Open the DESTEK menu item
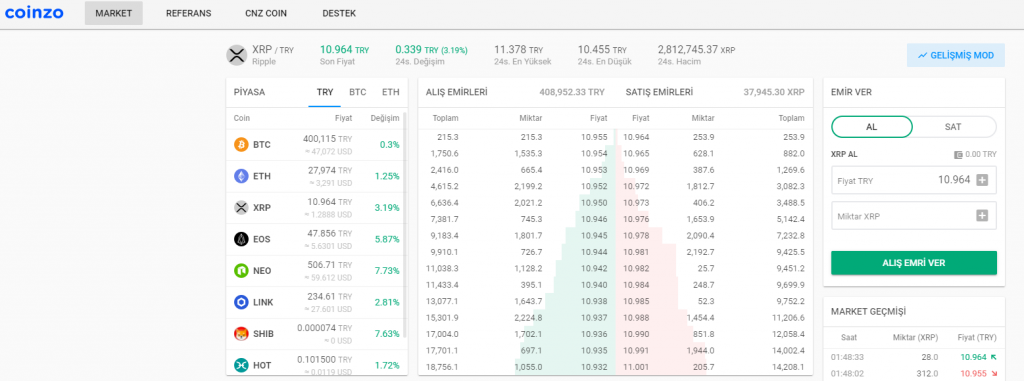Screen dimensions: 1024x381 point(340,13)
